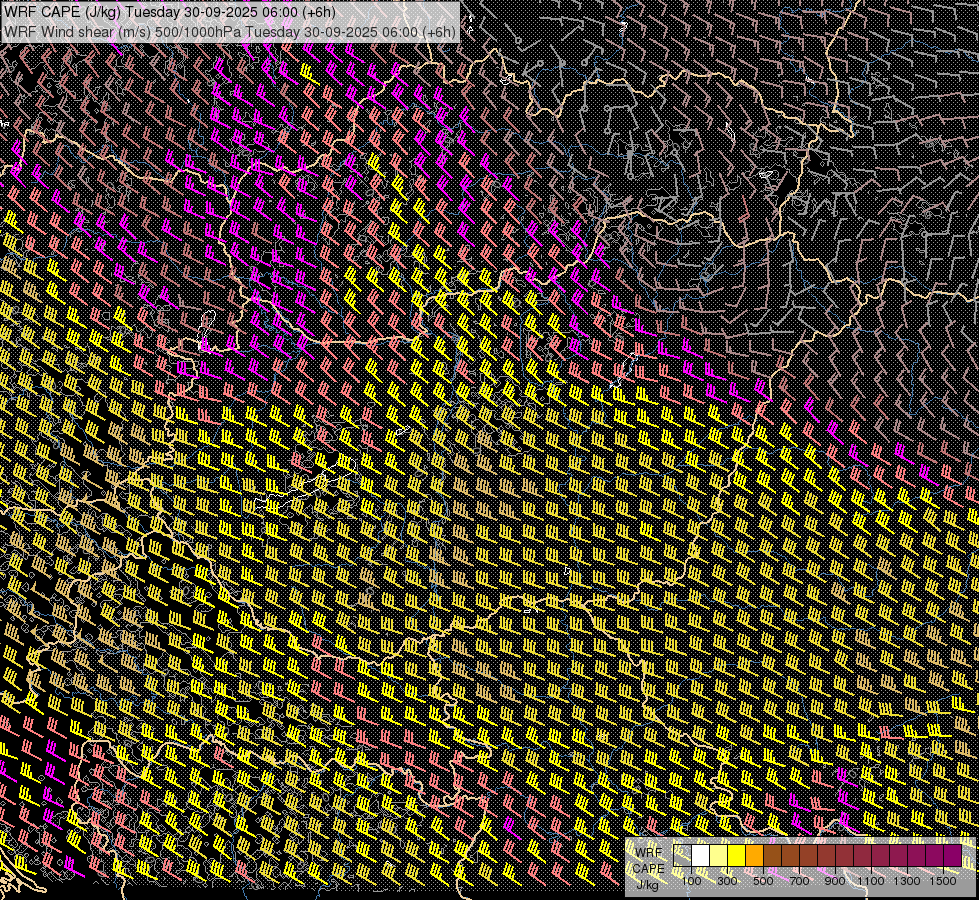Click the WRF CAPE (J/kg) title line
The image size is (979, 900).
coord(170,12)
